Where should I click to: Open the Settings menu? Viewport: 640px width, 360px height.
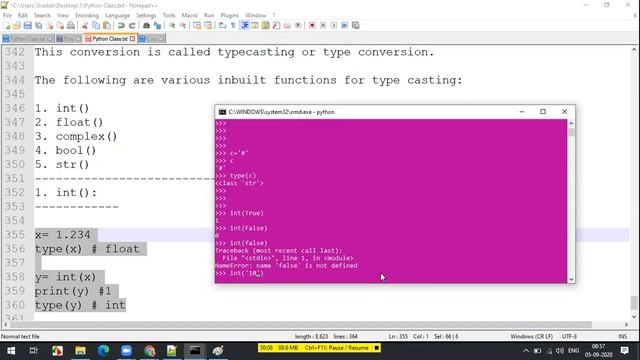pos(146,16)
